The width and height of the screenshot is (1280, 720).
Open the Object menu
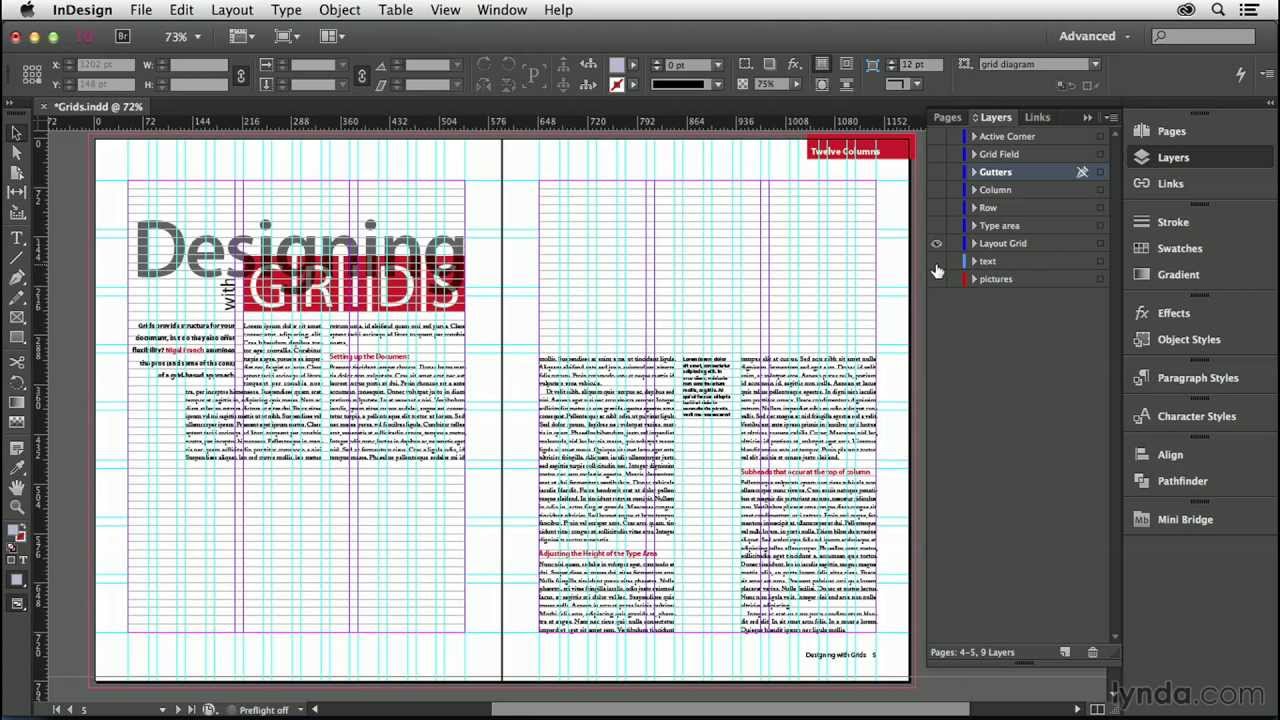point(339,9)
